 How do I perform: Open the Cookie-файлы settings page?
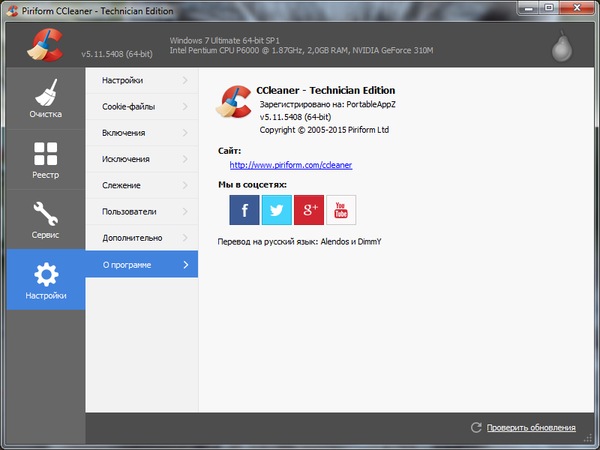point(130,106)
